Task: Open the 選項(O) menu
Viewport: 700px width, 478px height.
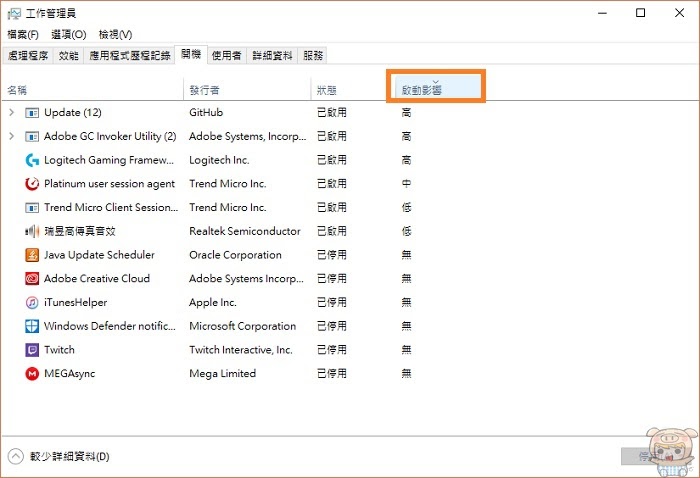Action: click(x=69, y=34)
